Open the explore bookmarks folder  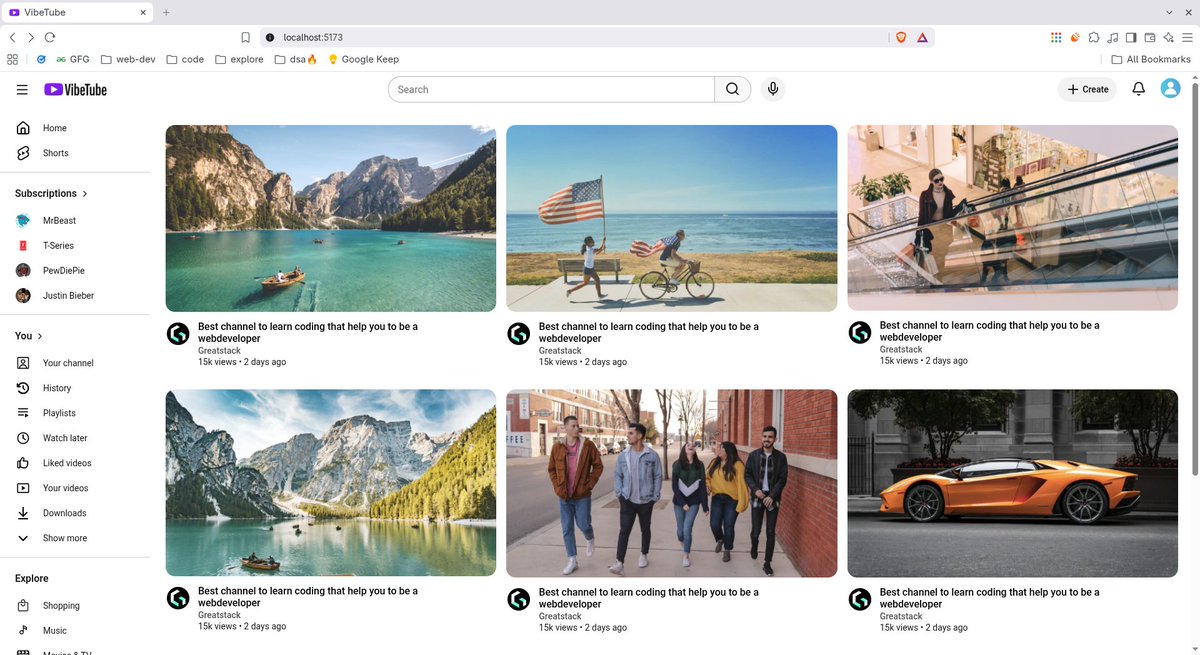pos(239,59)
